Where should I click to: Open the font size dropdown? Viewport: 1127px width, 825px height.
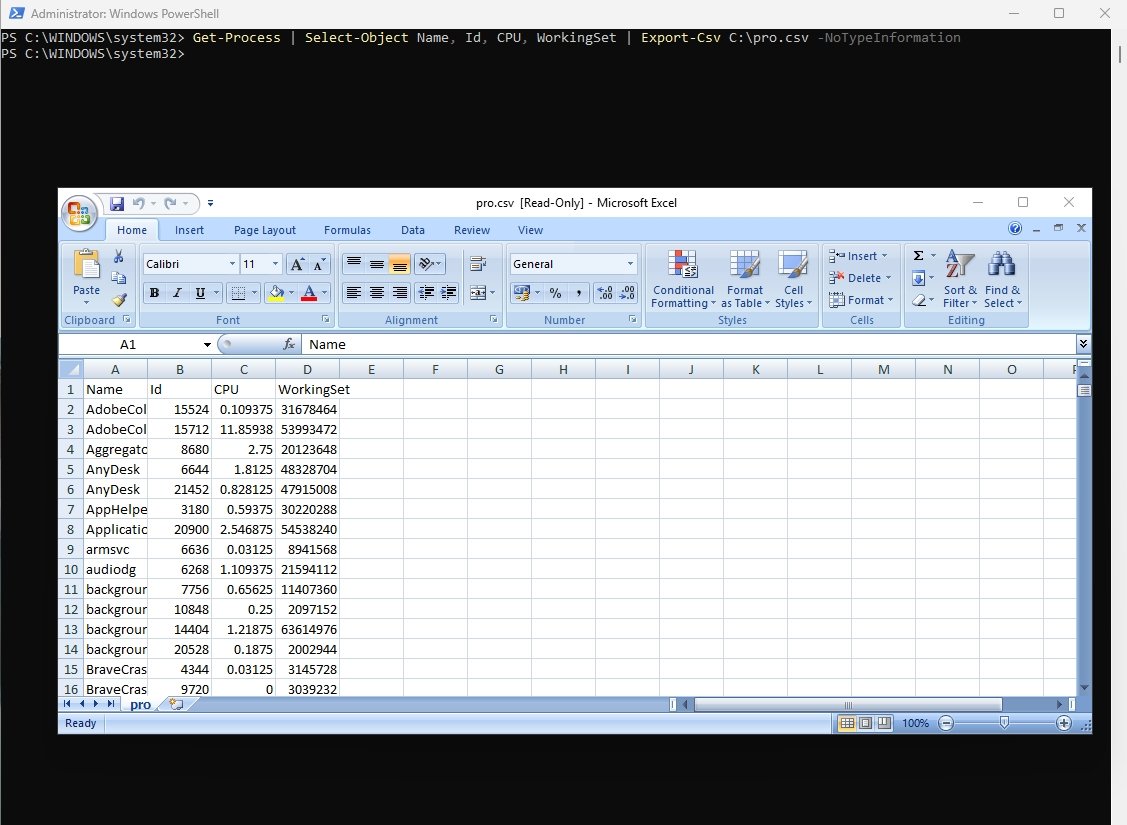275,264
